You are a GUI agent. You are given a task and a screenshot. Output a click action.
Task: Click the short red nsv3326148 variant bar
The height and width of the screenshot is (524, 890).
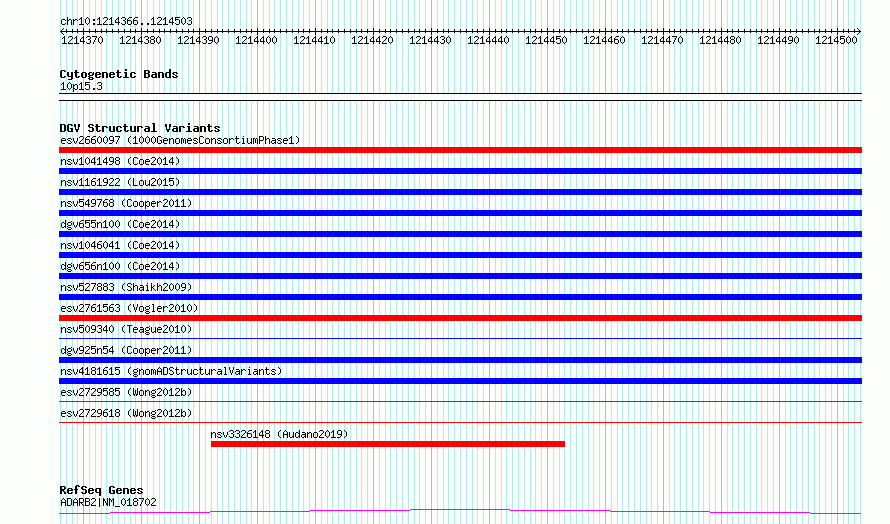coord(388,444)
